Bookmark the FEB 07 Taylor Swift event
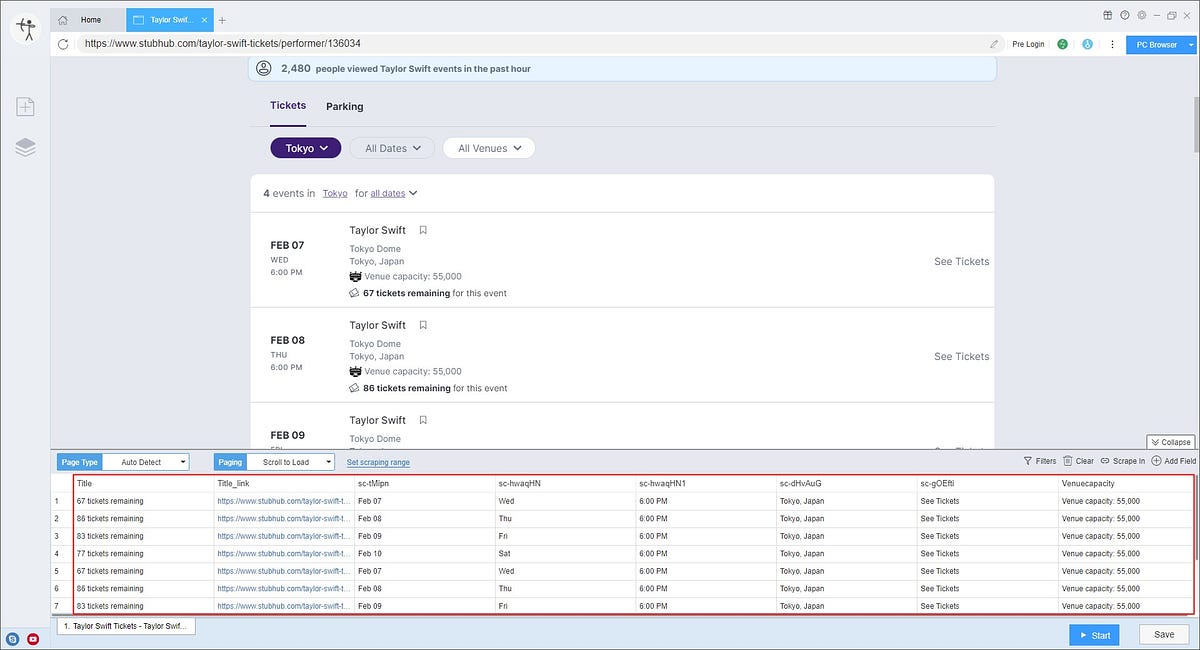Viewport: 1200px width, 650px height. tap(422, 229)
